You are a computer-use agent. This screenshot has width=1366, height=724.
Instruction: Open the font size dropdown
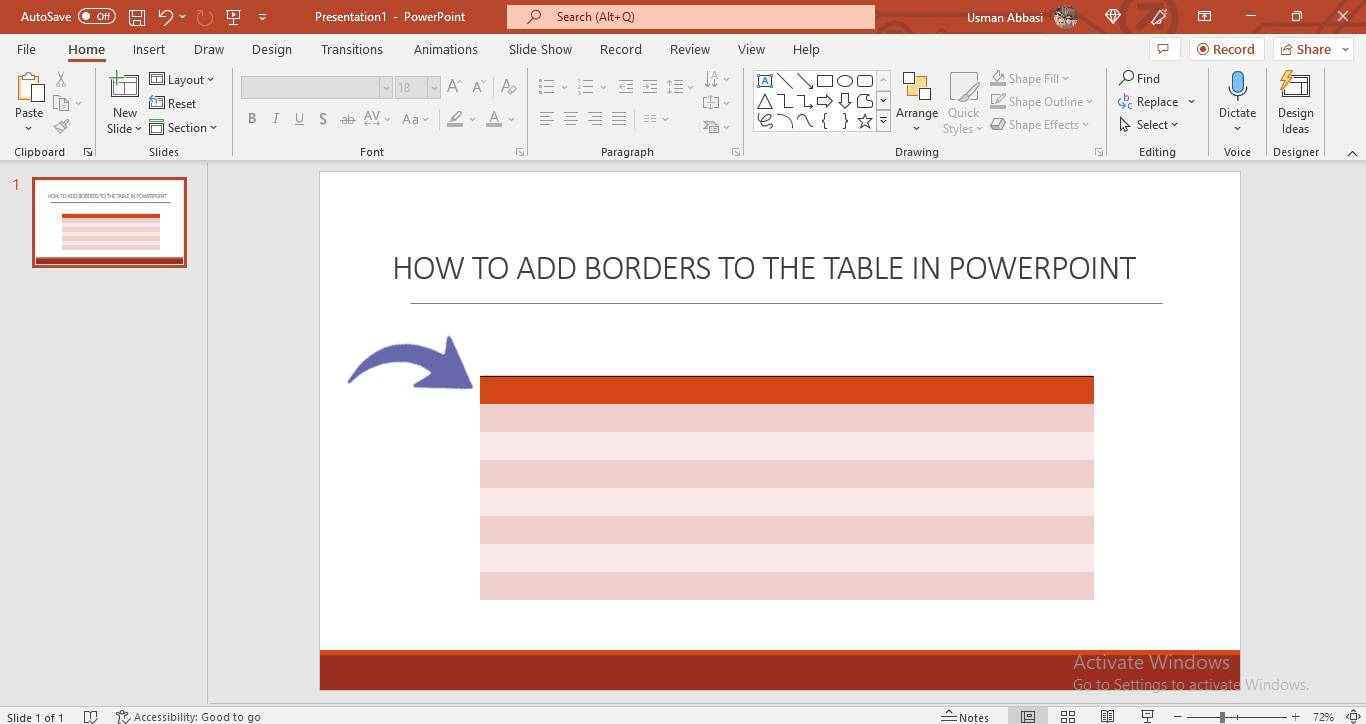point(433,88)
